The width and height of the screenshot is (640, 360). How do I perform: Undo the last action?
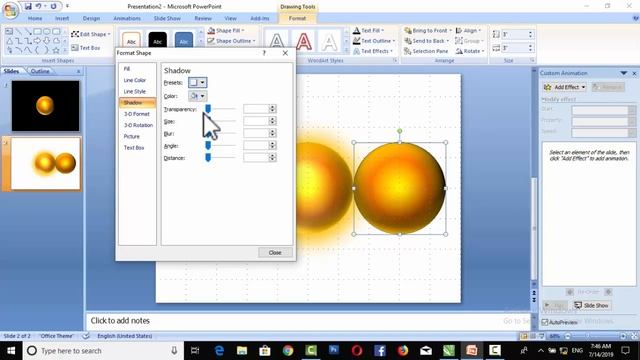tap(38, 6)
